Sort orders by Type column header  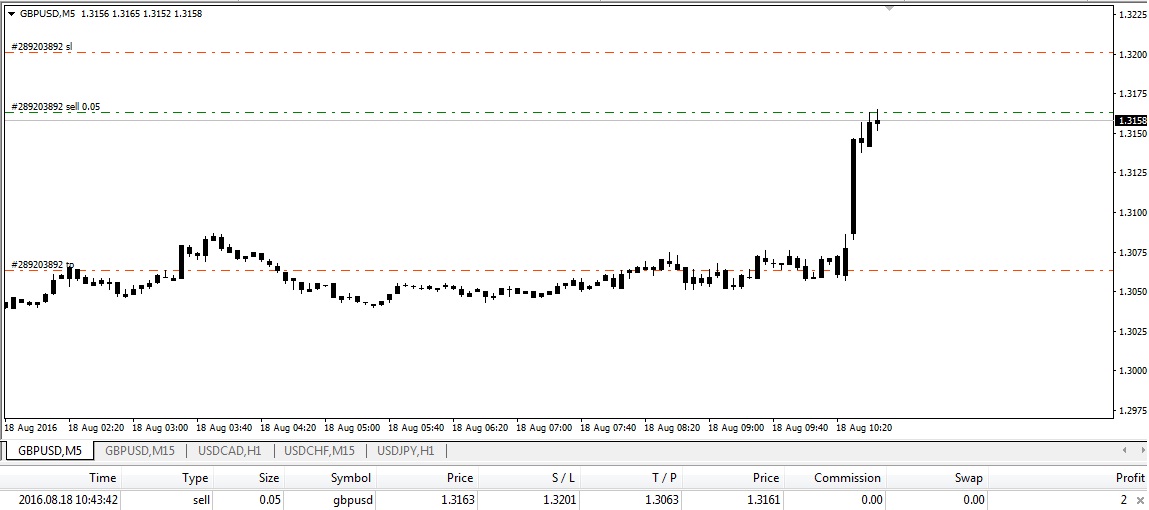[x=195, y=478]
